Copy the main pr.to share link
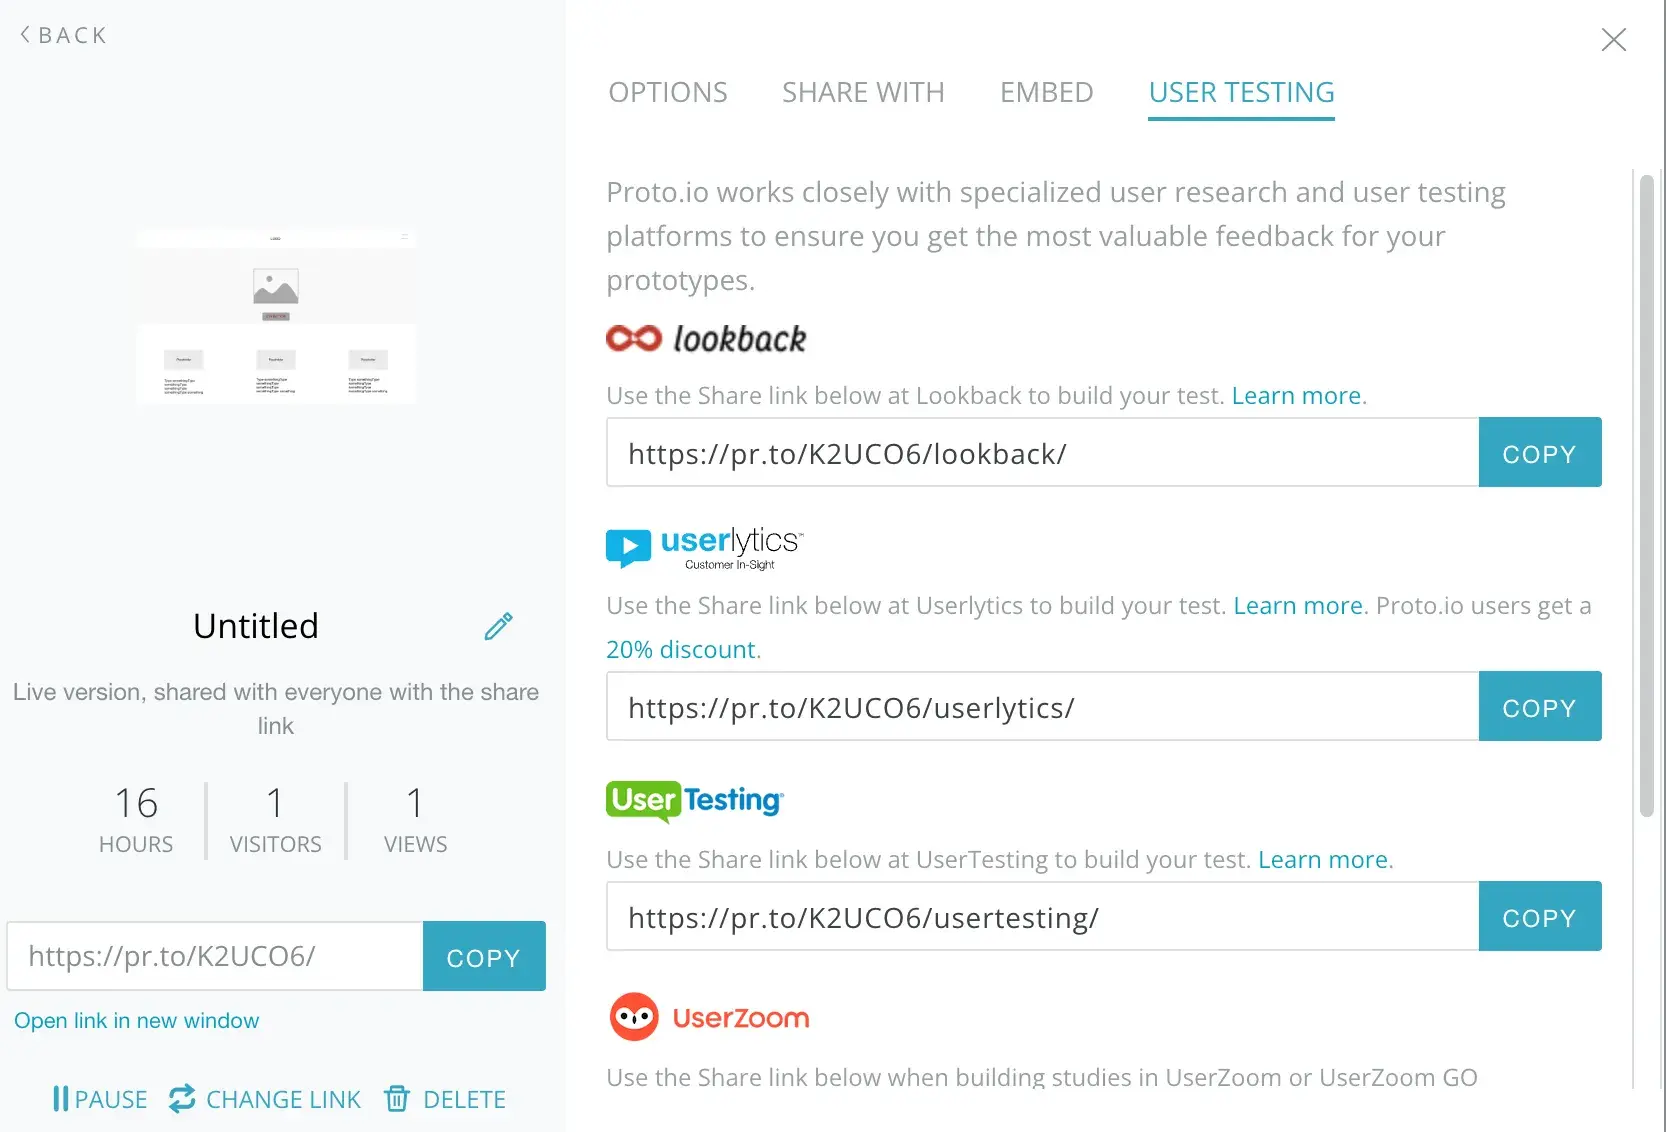 [x=484, y=957]
